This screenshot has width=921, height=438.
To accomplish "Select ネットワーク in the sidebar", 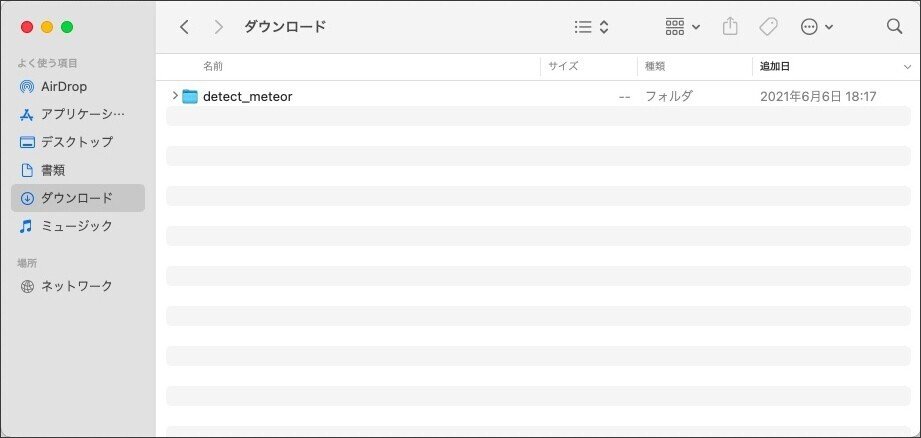I will (76, 286).
